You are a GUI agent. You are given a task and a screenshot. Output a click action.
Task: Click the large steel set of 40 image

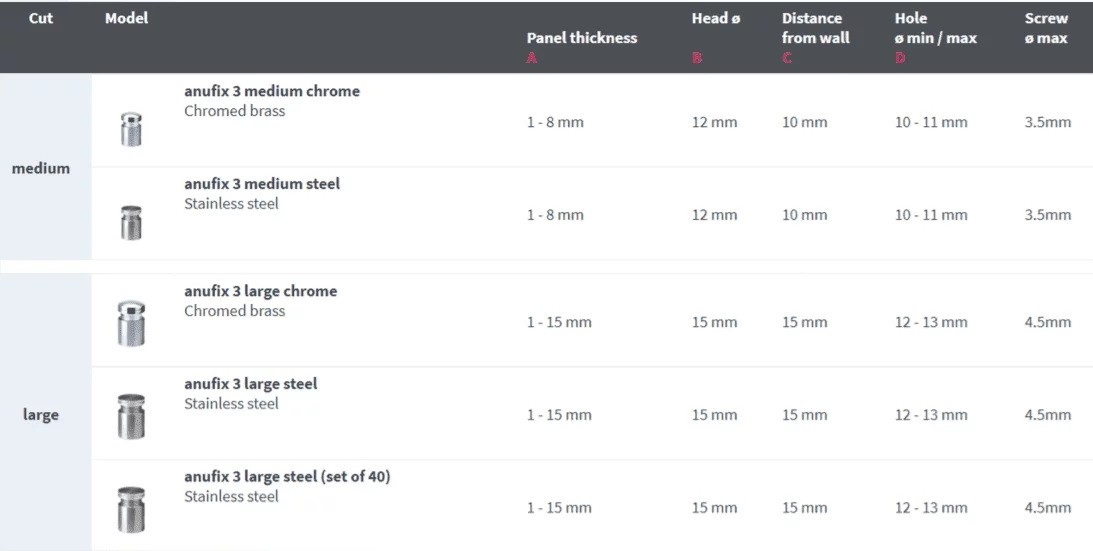coord(131,508)
